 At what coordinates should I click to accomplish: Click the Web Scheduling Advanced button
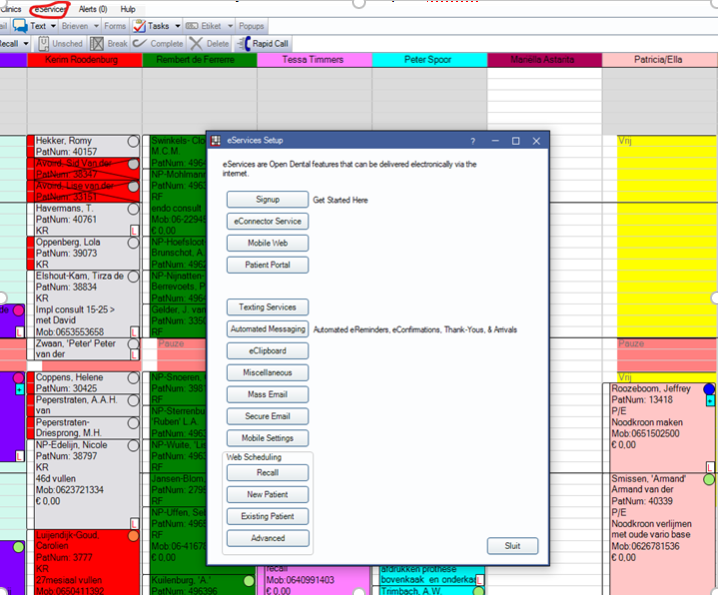(267, 538)
